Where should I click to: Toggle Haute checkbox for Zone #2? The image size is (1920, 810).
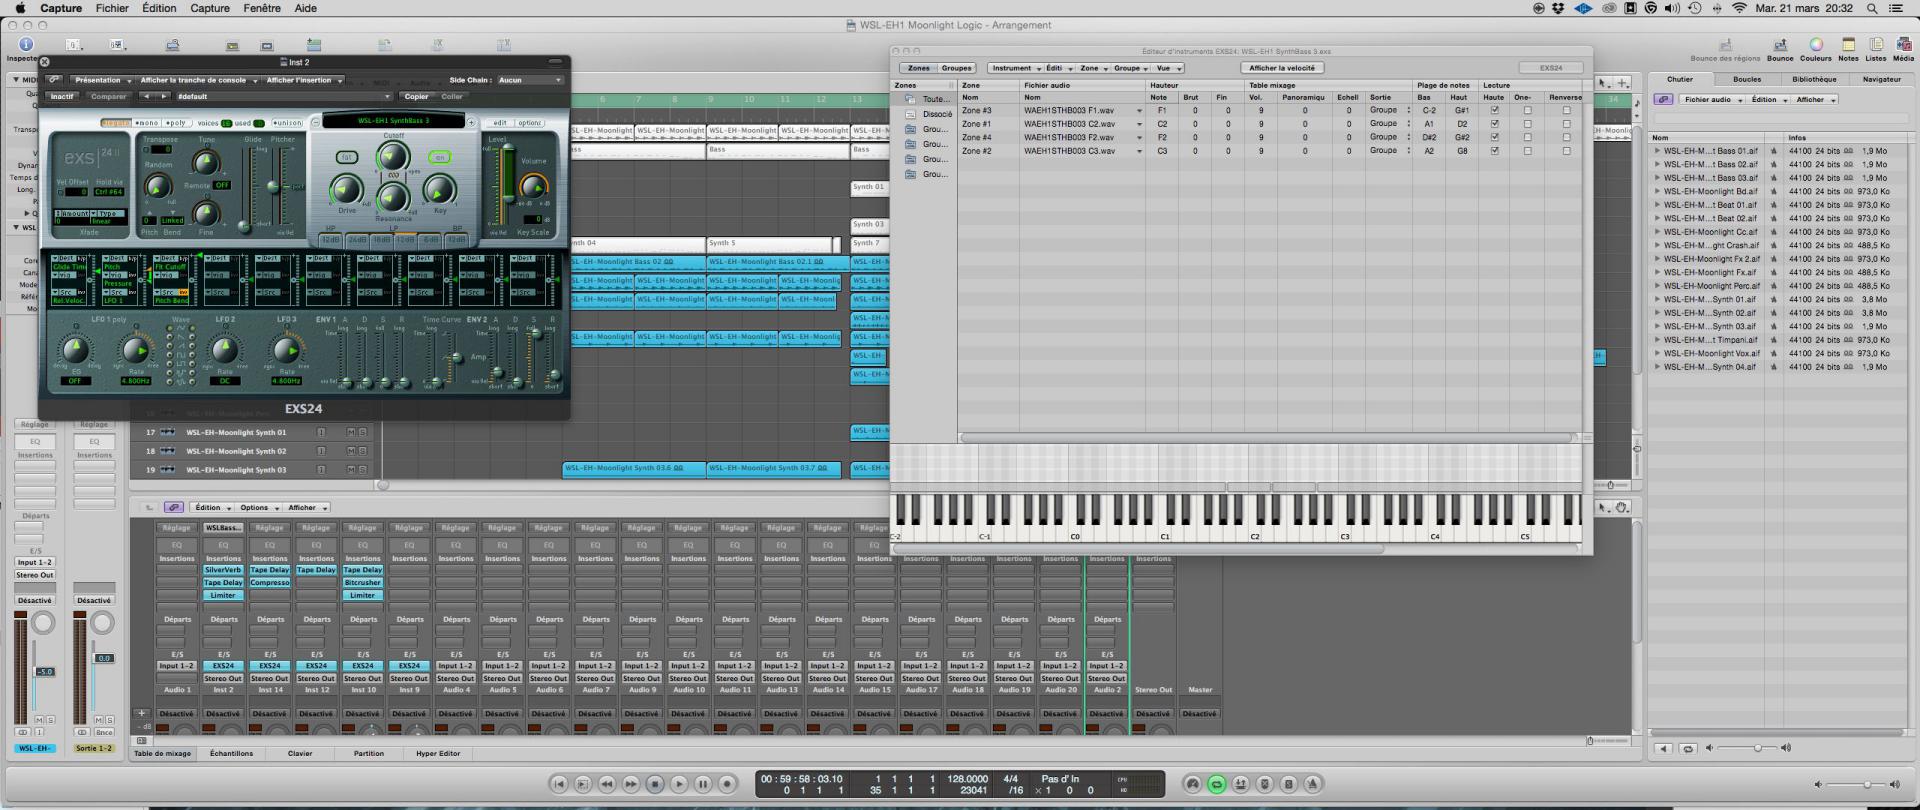tap(1494, 151)
